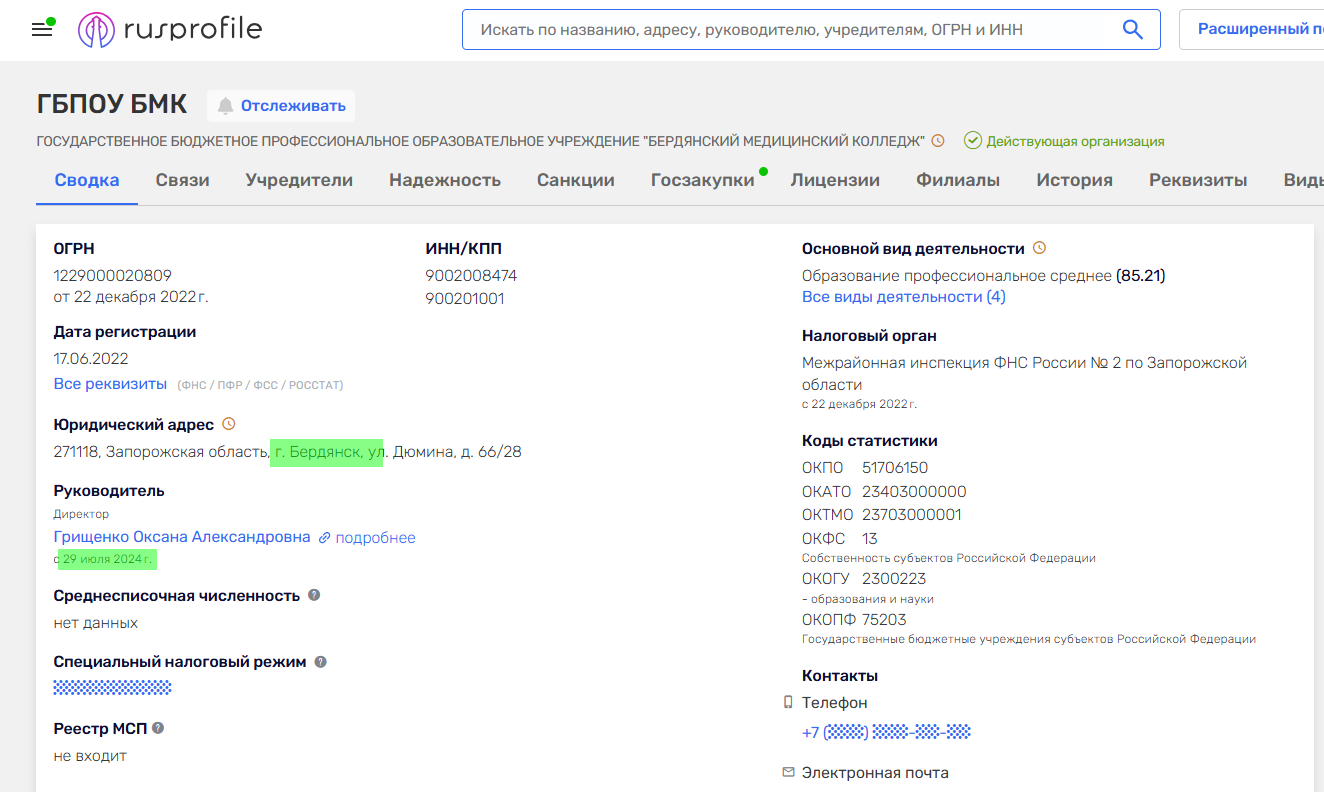Screen dimensions: 1324x792
Task: Open the Госзакупки tab
Action: [702, 180]
